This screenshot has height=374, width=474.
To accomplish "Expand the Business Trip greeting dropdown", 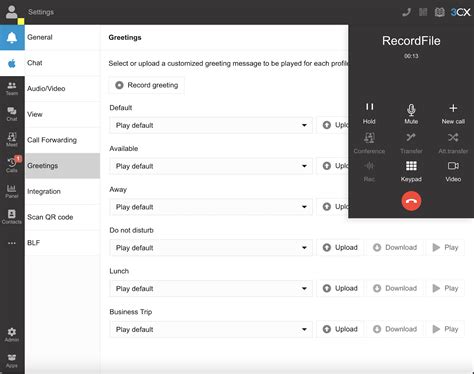I will click(x=211, y=329).
